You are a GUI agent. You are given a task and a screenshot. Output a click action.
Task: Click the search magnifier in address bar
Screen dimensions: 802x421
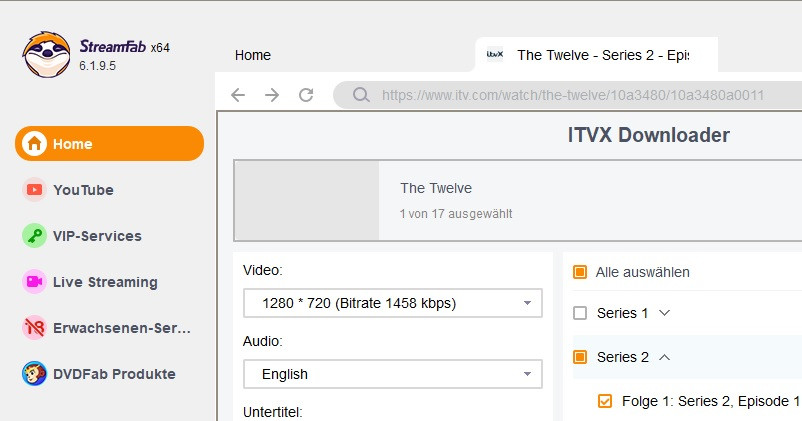click(361, 95)
